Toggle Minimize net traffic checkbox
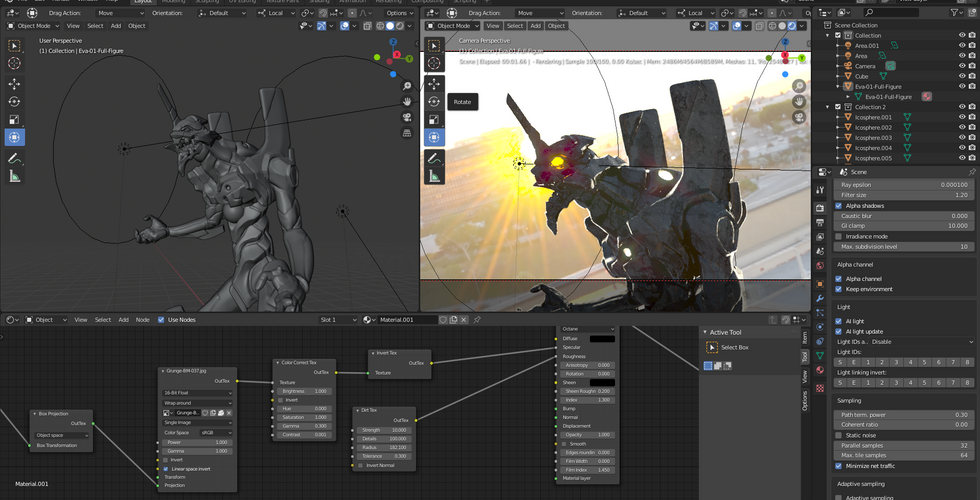This screenshot has width=980, height=500. [839, 466]
